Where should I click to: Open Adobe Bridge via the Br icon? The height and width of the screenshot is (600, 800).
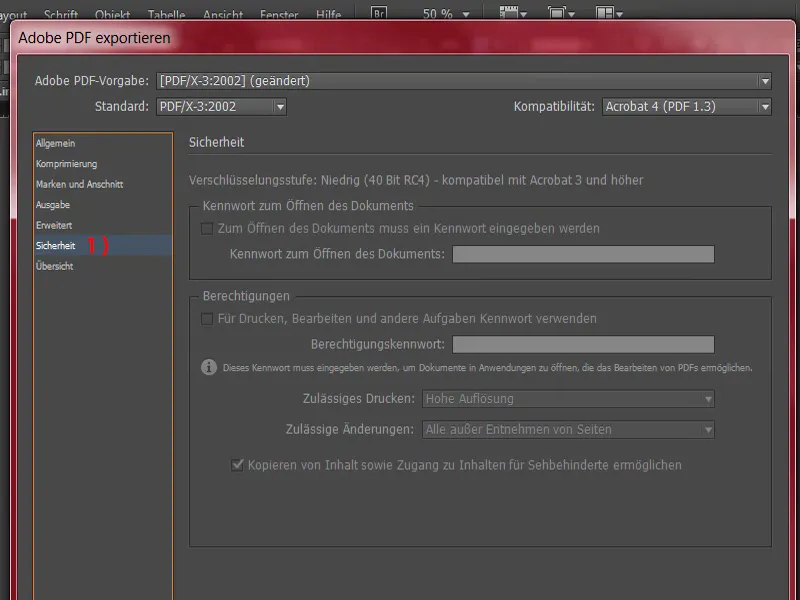pyautogui.click(x=379, y=13)
